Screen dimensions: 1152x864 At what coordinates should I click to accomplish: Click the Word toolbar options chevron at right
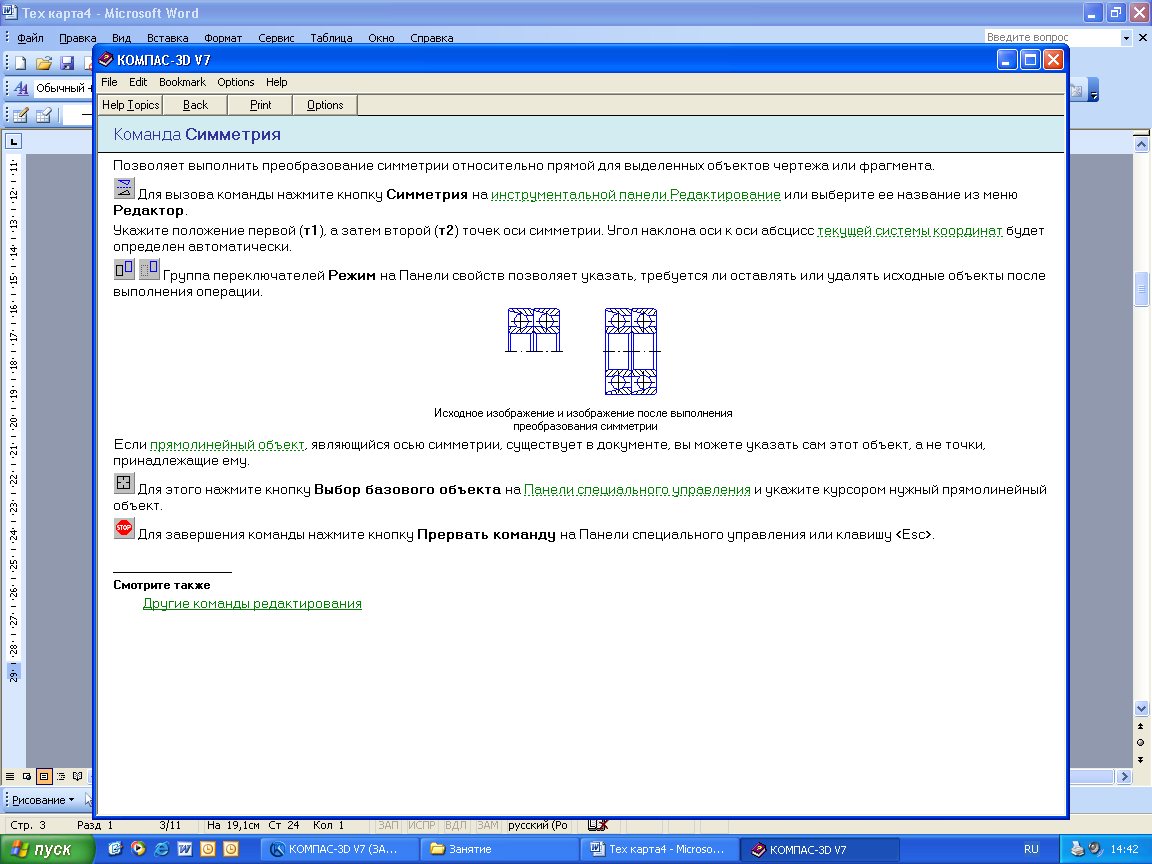[1093, 90]
